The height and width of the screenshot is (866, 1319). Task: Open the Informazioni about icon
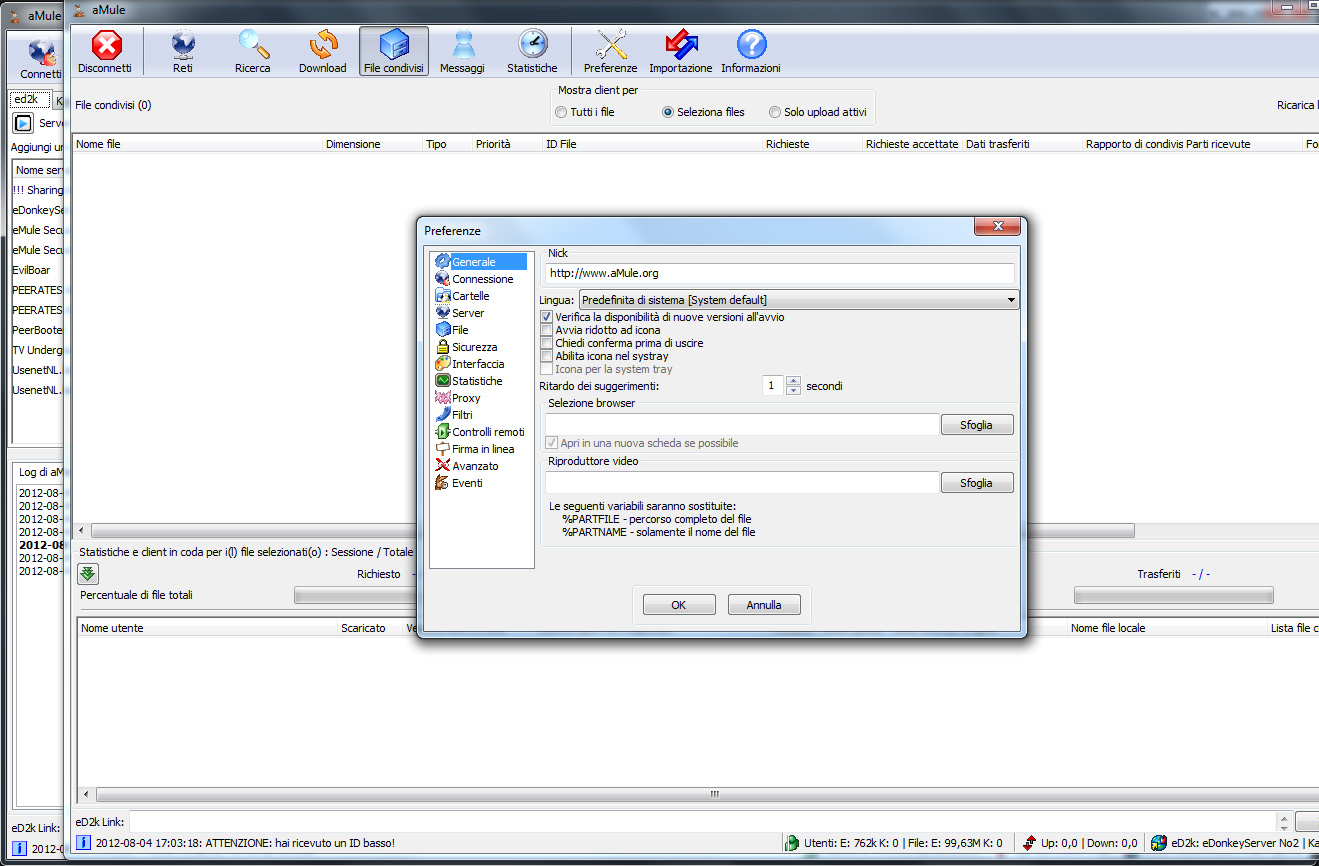[x=750, y=52]
